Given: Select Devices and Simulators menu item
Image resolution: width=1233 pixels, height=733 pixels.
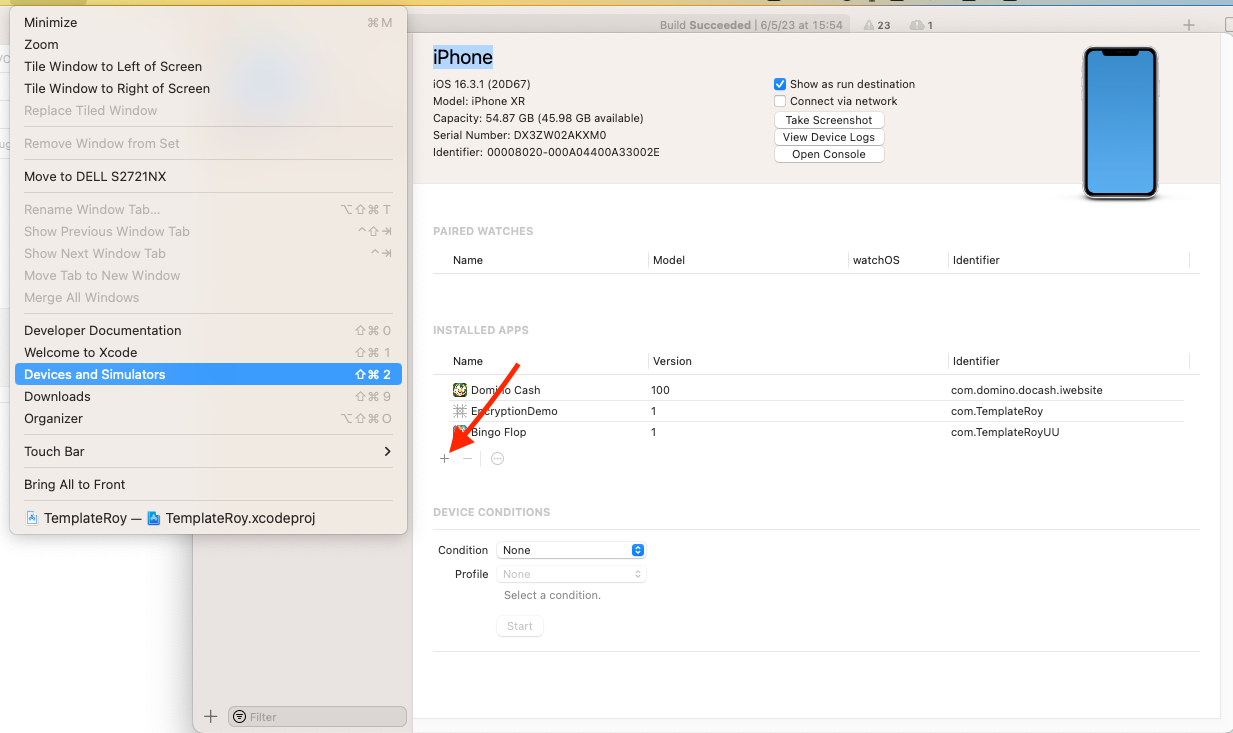Looking at the screenshot, I should pos(208,374).
